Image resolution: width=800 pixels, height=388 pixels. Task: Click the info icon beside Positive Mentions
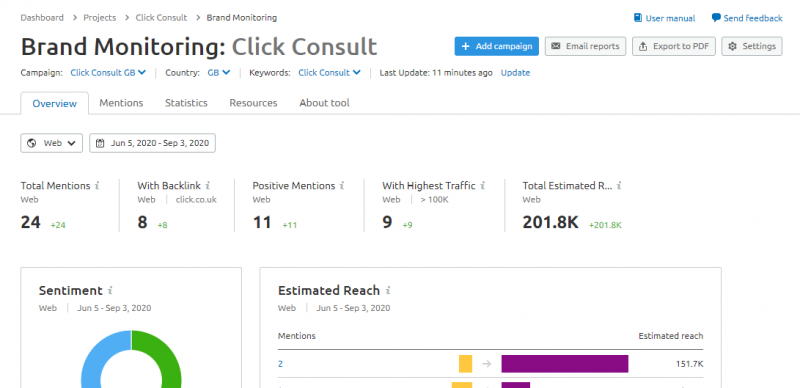point(342,186)
